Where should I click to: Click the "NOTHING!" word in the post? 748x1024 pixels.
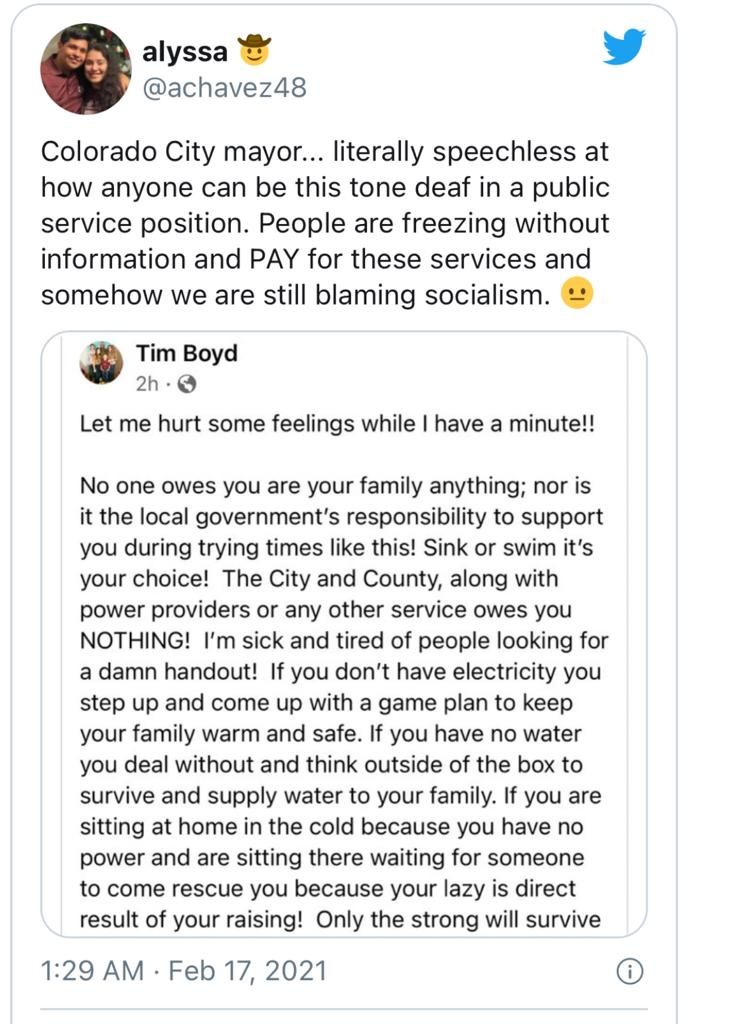[x=135, y=641]
